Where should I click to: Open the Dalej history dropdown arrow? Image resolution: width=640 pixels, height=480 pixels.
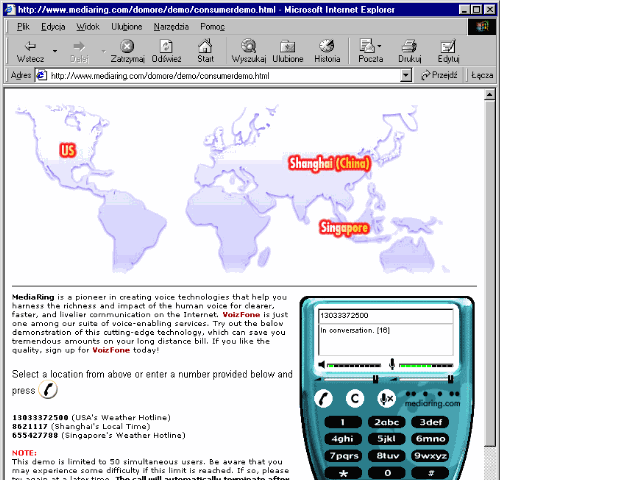pyautogui.click(x=103, y=51)
